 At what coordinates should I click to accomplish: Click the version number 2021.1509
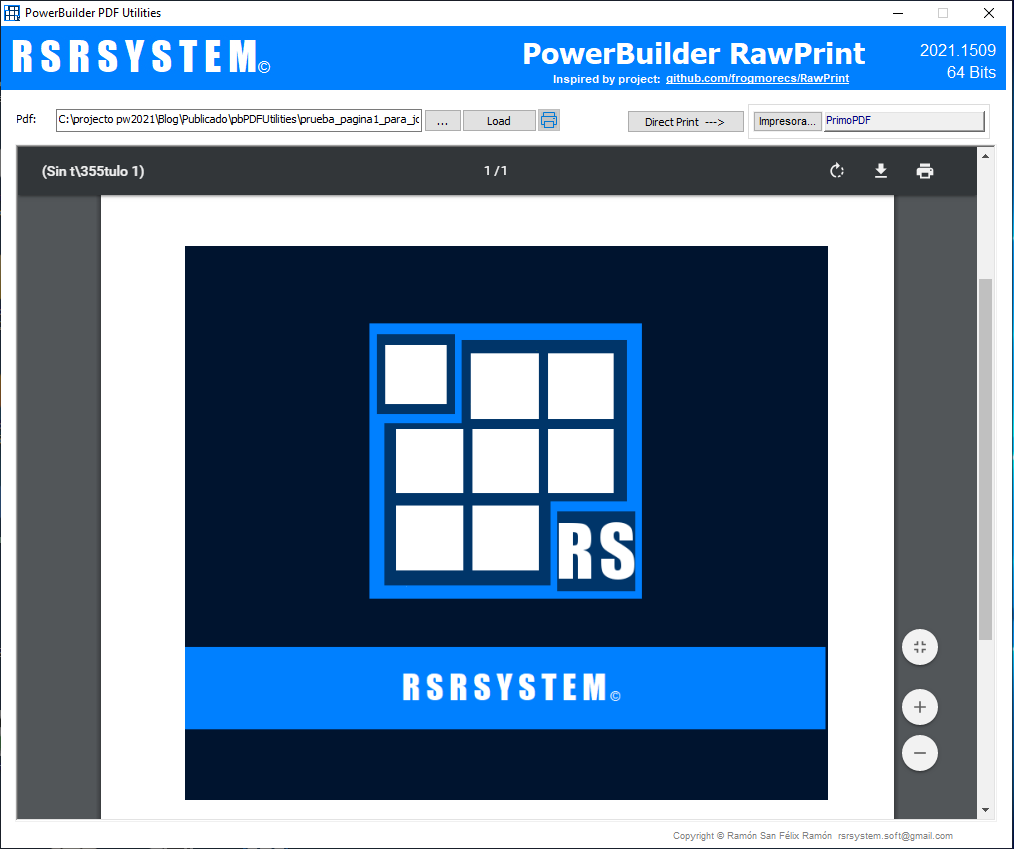(958, 50)
